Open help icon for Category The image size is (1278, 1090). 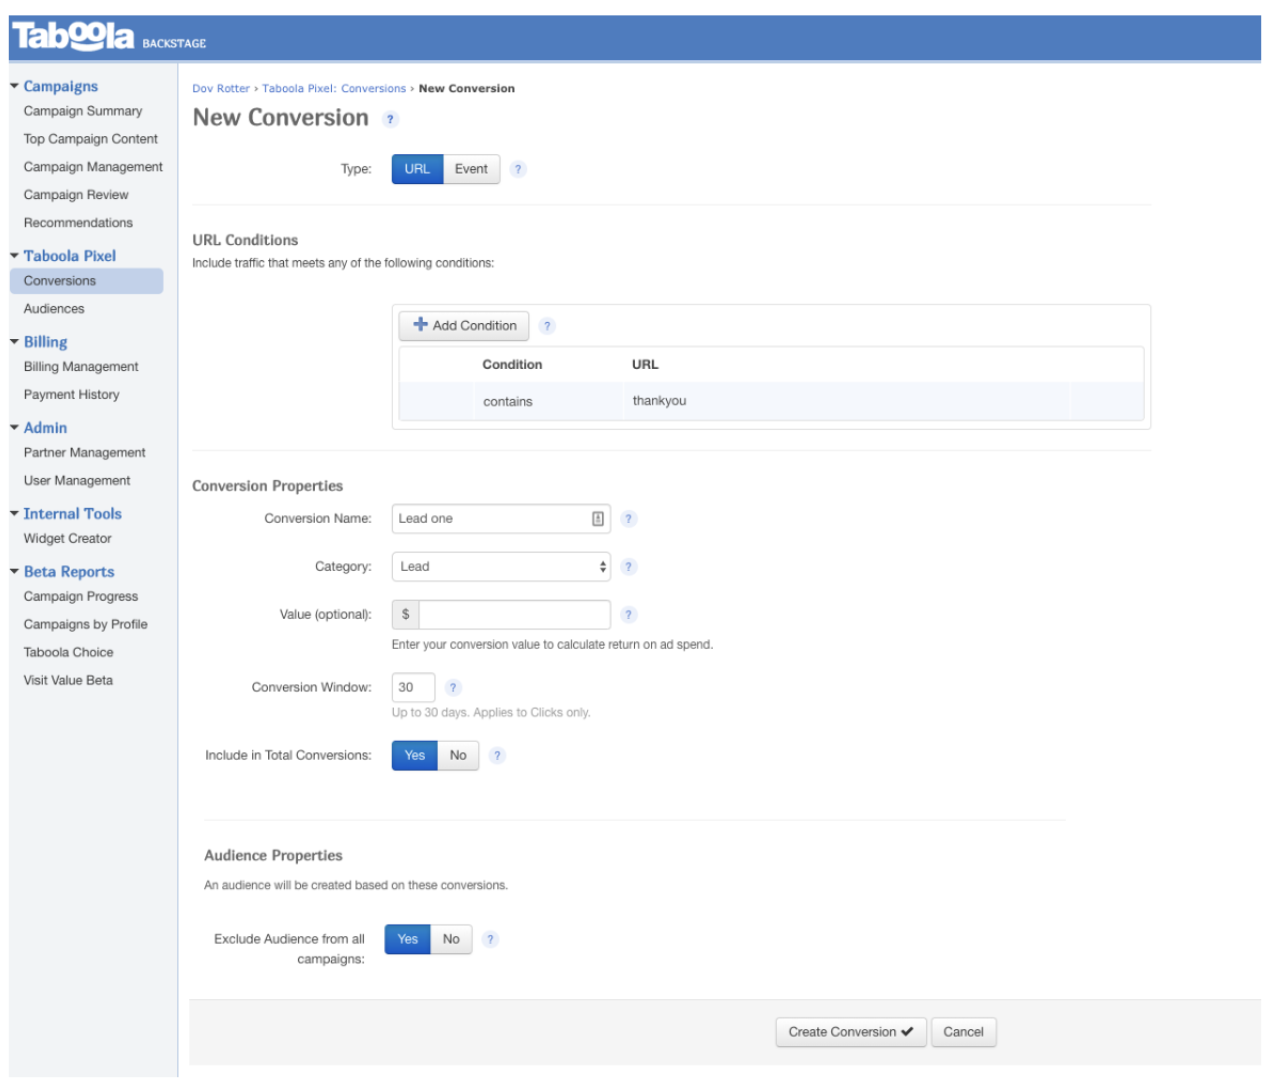pos(628,567)
